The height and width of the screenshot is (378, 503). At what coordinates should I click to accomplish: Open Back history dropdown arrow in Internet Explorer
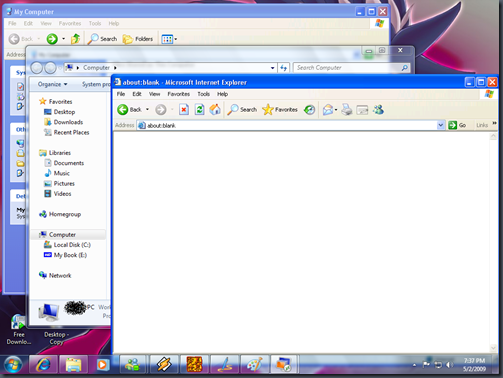pos(147,109)
